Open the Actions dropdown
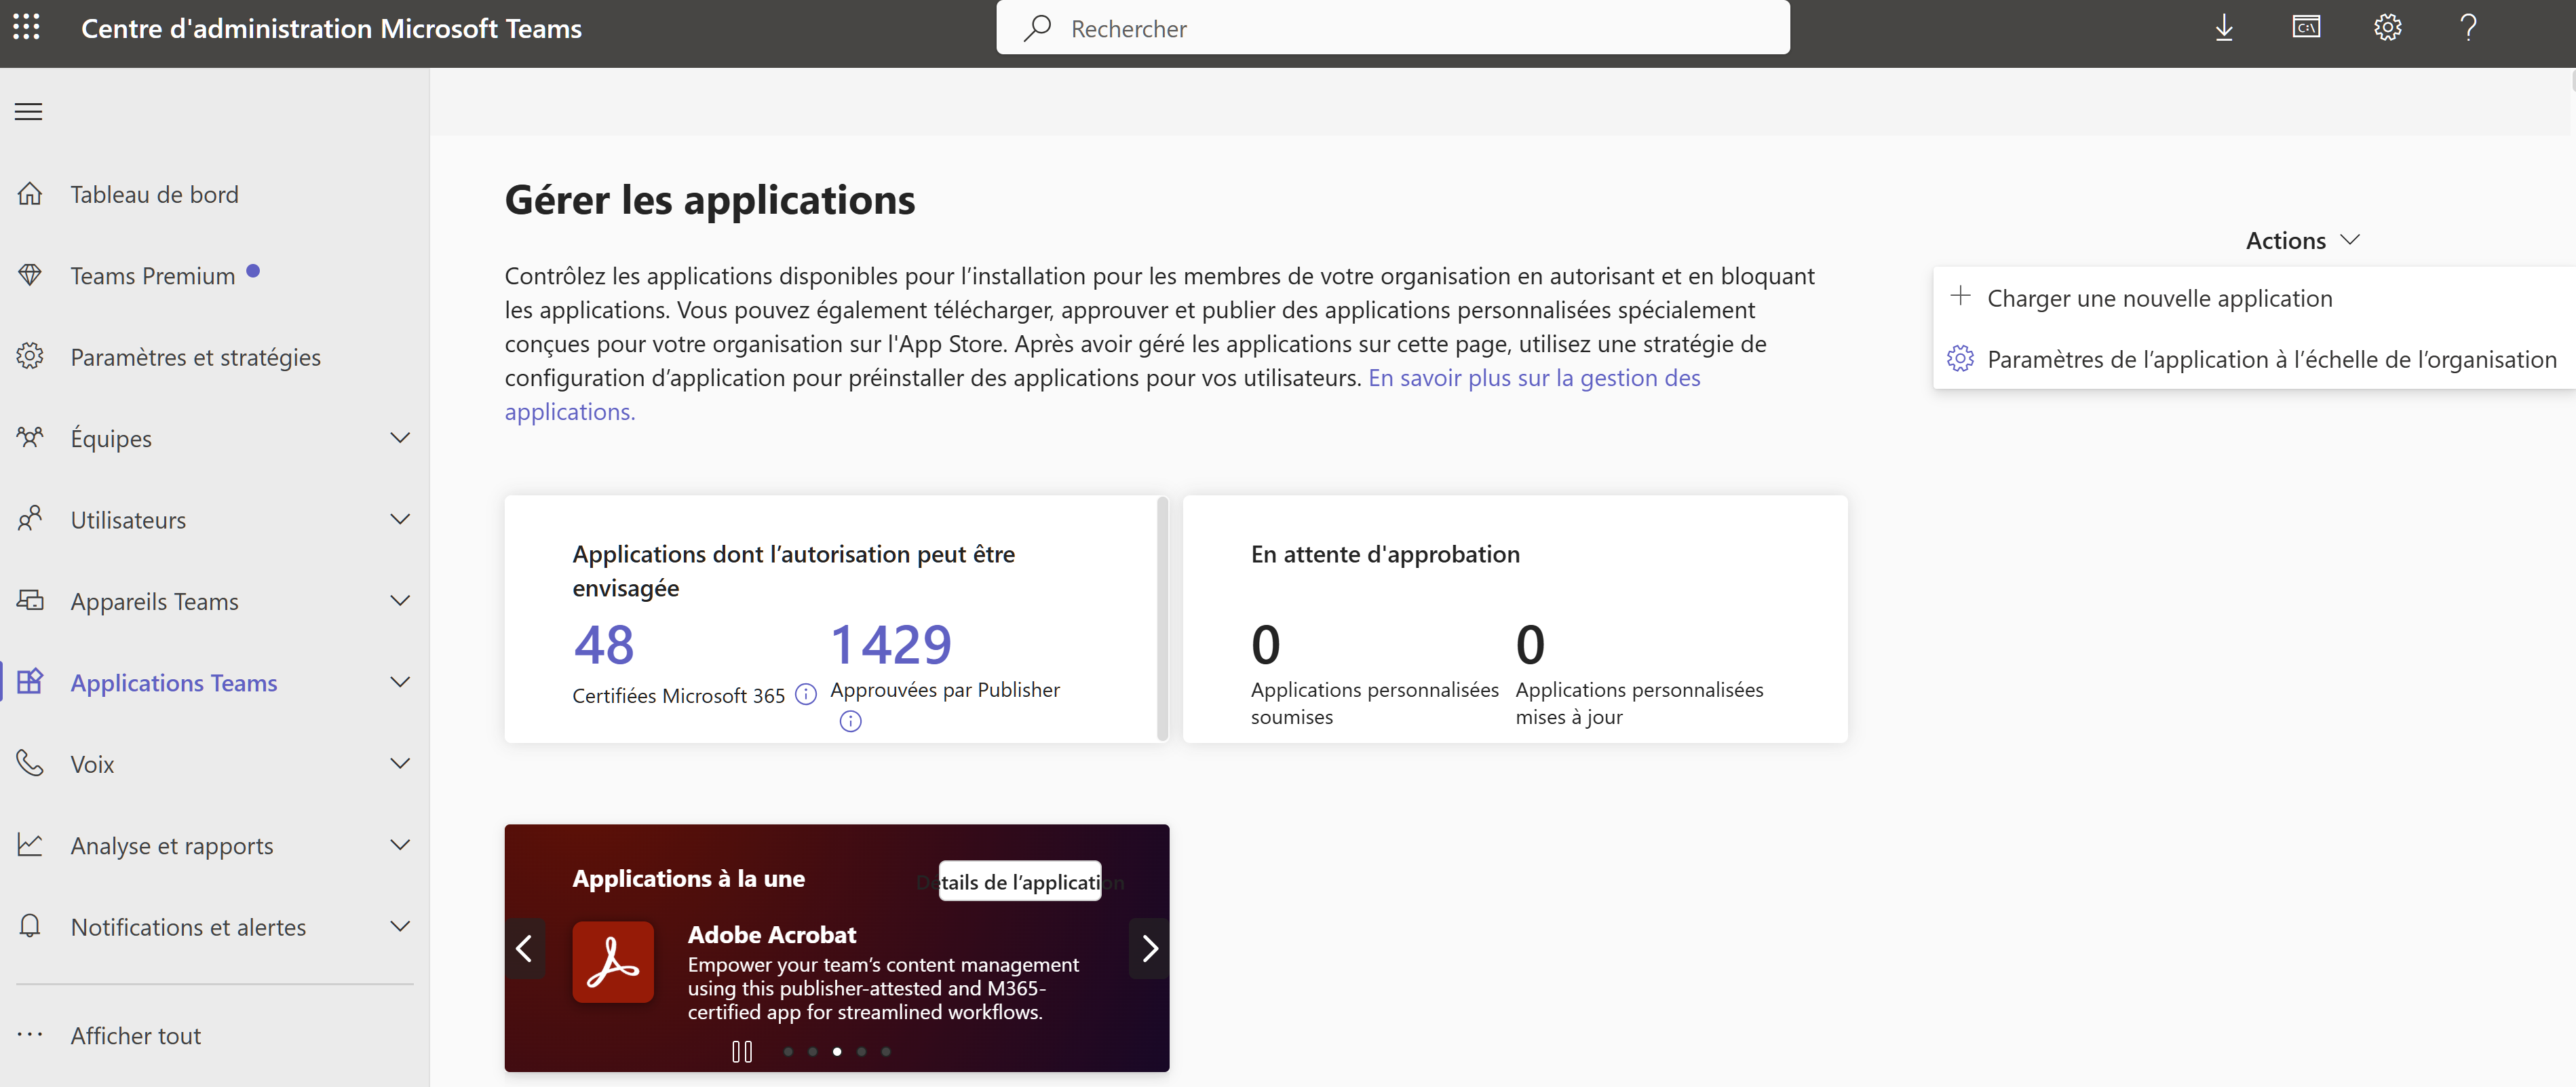This screenshot has height=1087, width=2576. coord(2301,239)
